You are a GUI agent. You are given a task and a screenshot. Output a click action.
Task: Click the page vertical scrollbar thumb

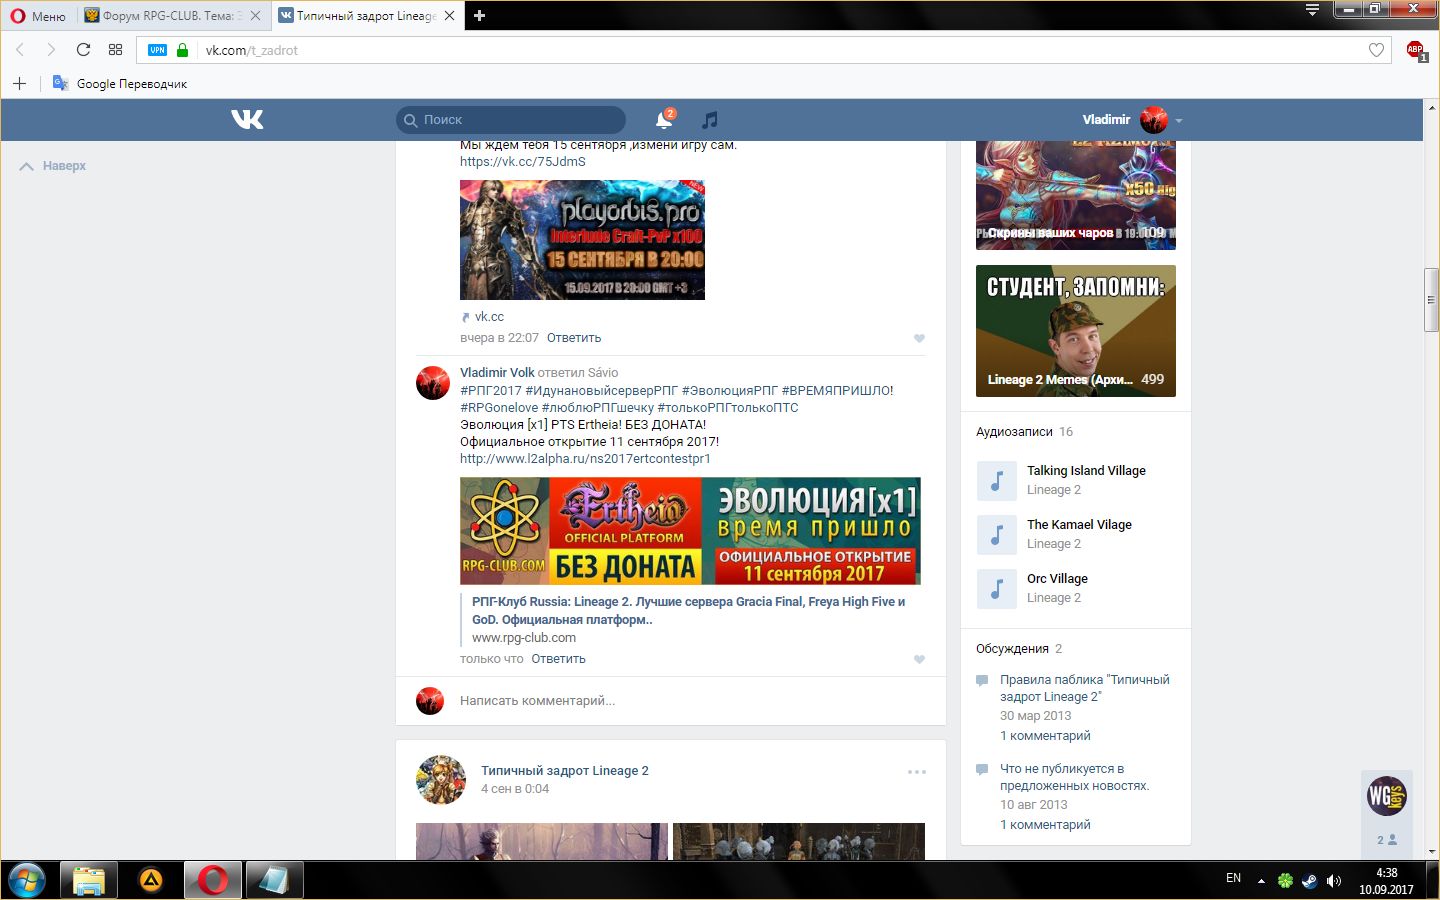coord(1432,300)
